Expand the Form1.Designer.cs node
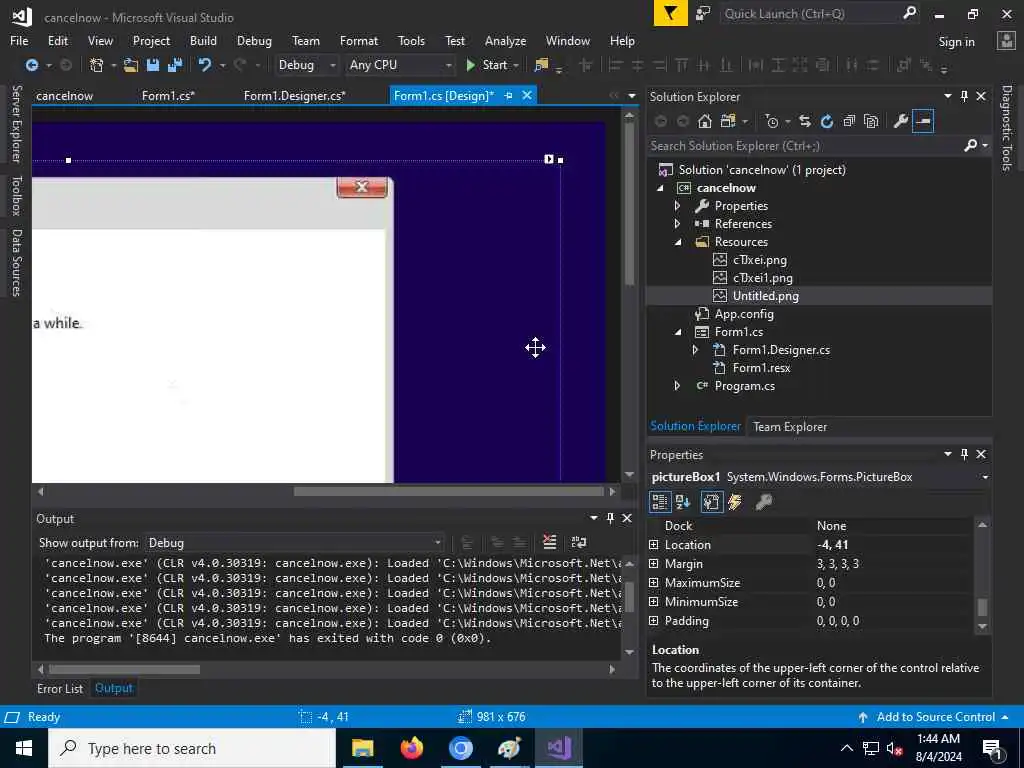1024x768 pixels. click(696, 350)
